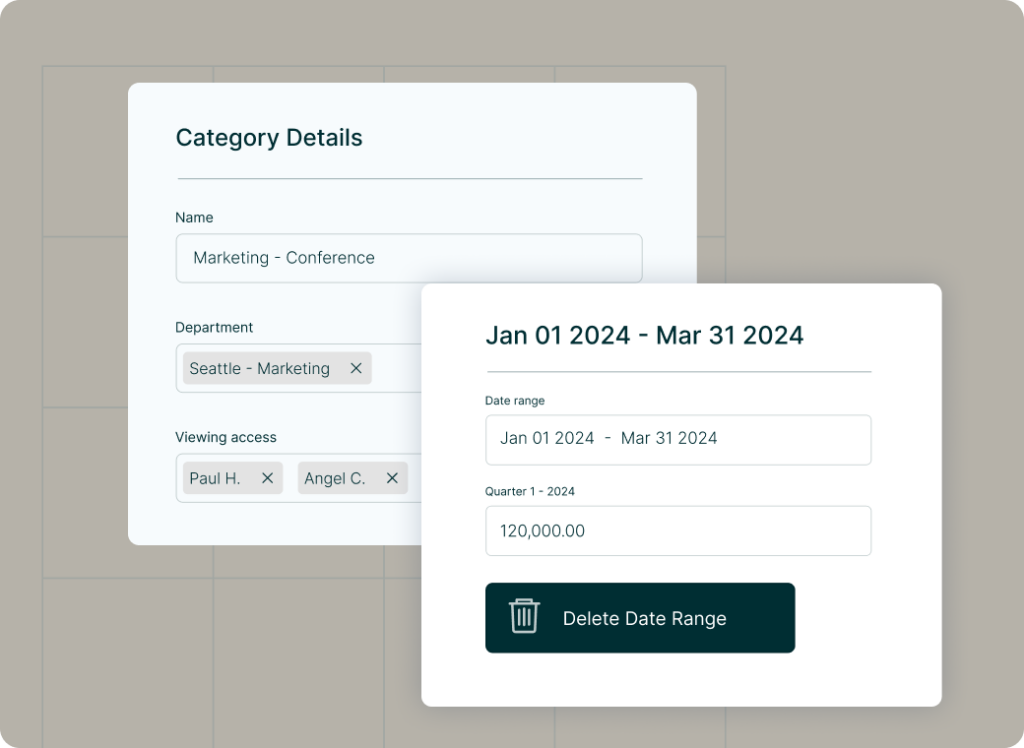1024x748 pixels.
Task: Click inside the 120,000.00 amount field
Action: pyautogui.click(x=678, y=531)
